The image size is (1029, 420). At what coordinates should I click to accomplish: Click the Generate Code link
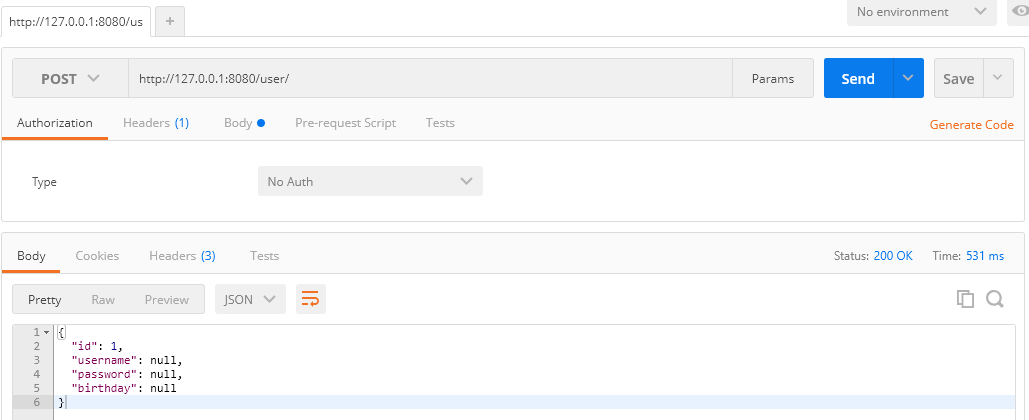(971, 125)
